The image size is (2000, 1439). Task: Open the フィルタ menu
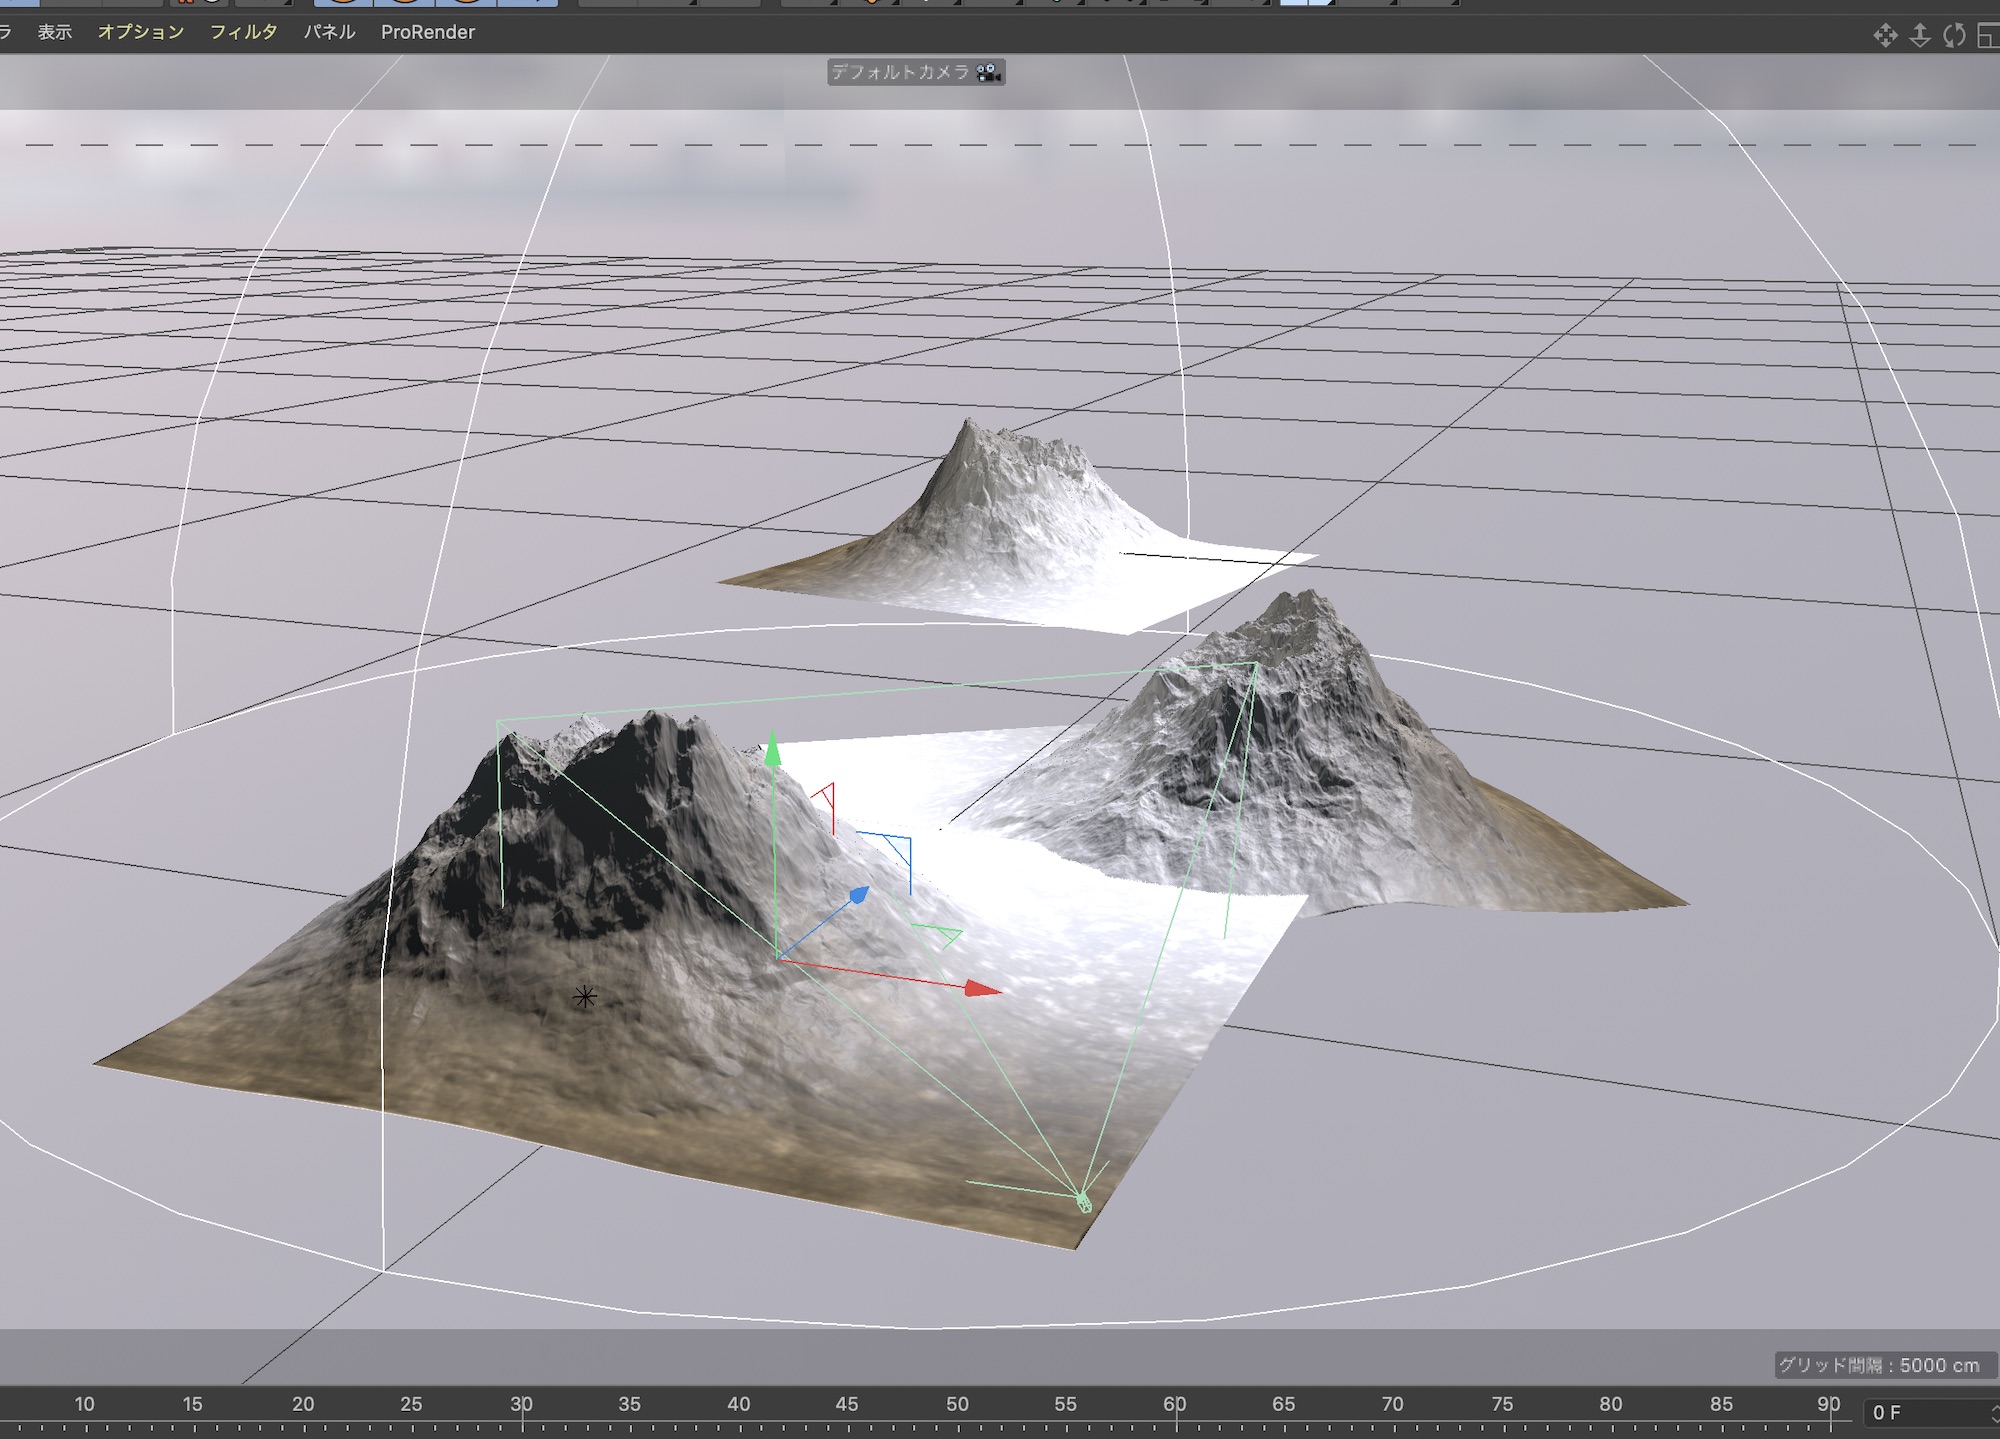click(x=243, y=32)
